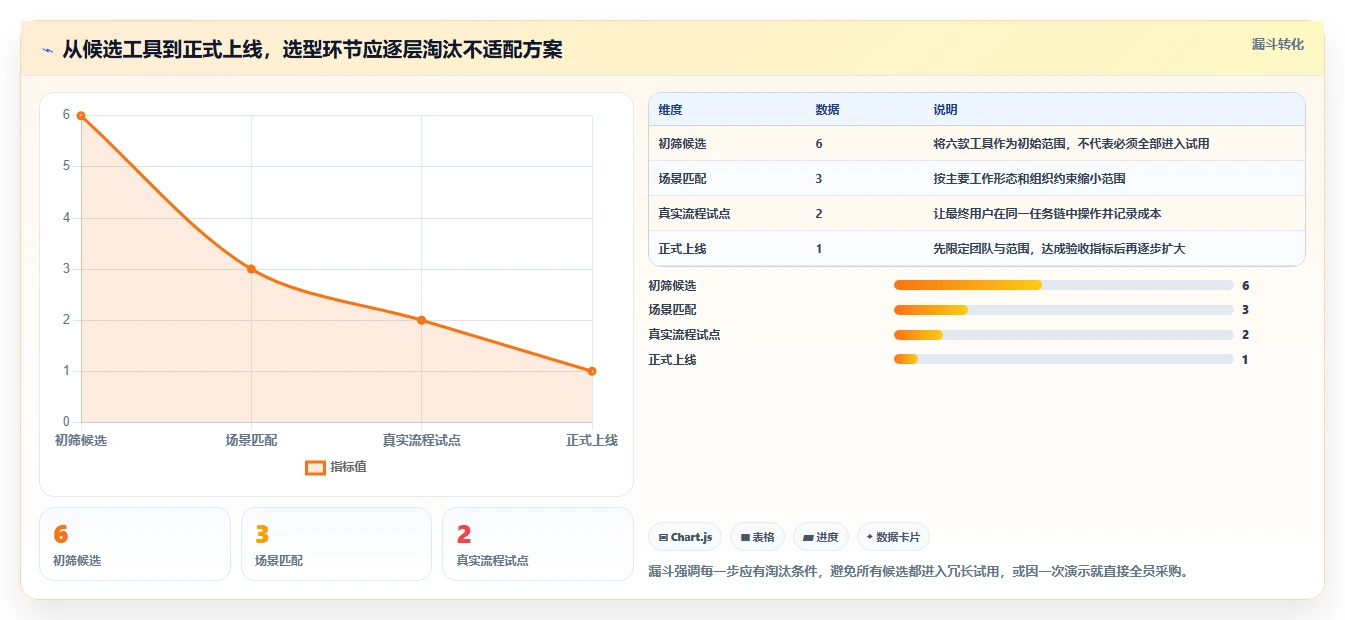Select the 真实流程试点 table row cell
This screenshot has width=1345, height=620.
[694, 214]
